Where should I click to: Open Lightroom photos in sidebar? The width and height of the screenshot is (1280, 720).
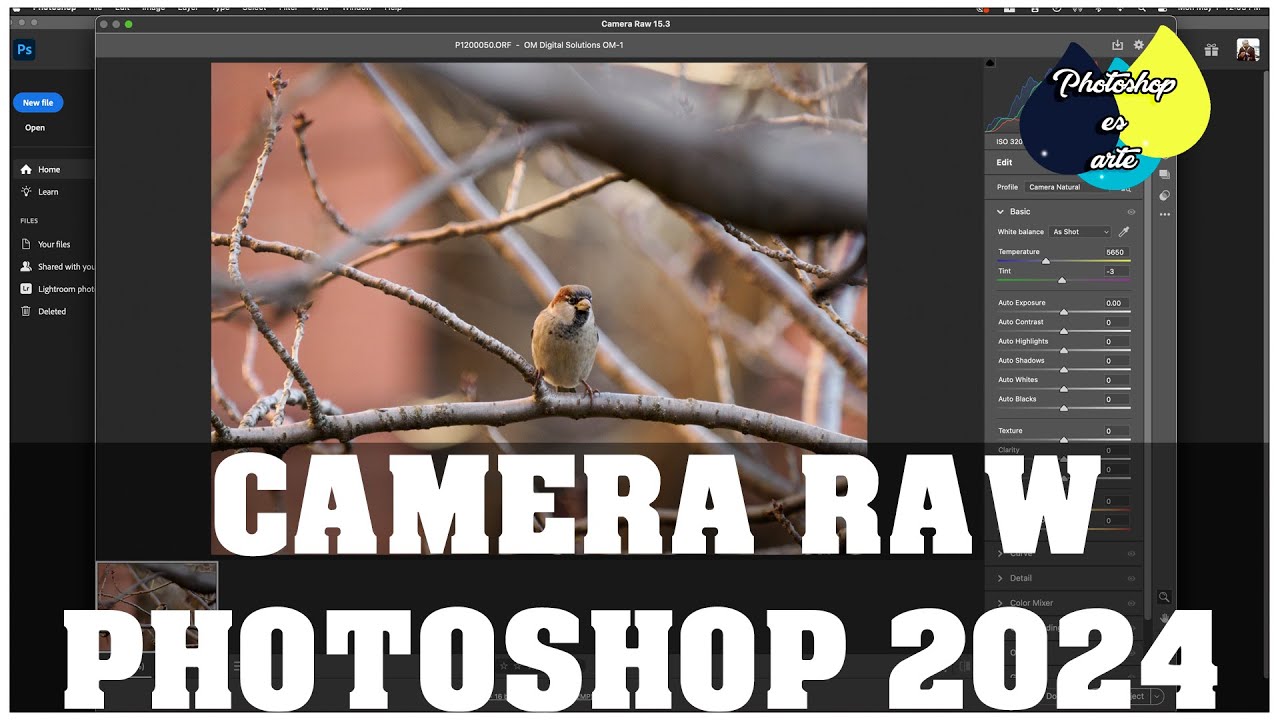[x=58, y=289]
